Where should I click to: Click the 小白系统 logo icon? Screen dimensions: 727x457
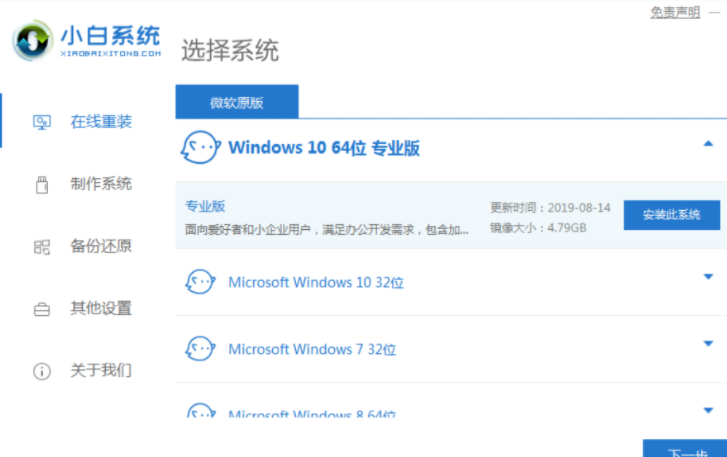click(x=32, y=40)
